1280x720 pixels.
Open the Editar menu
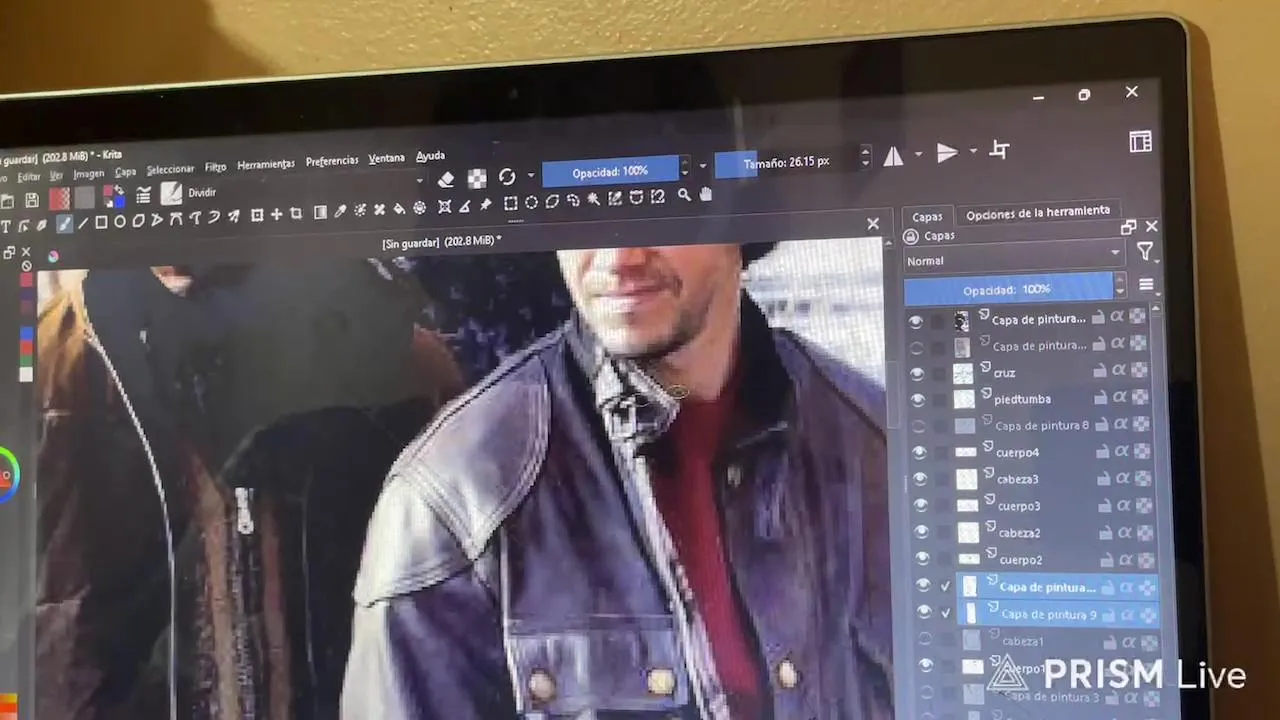pyautogui.click(x=29, y=177)
